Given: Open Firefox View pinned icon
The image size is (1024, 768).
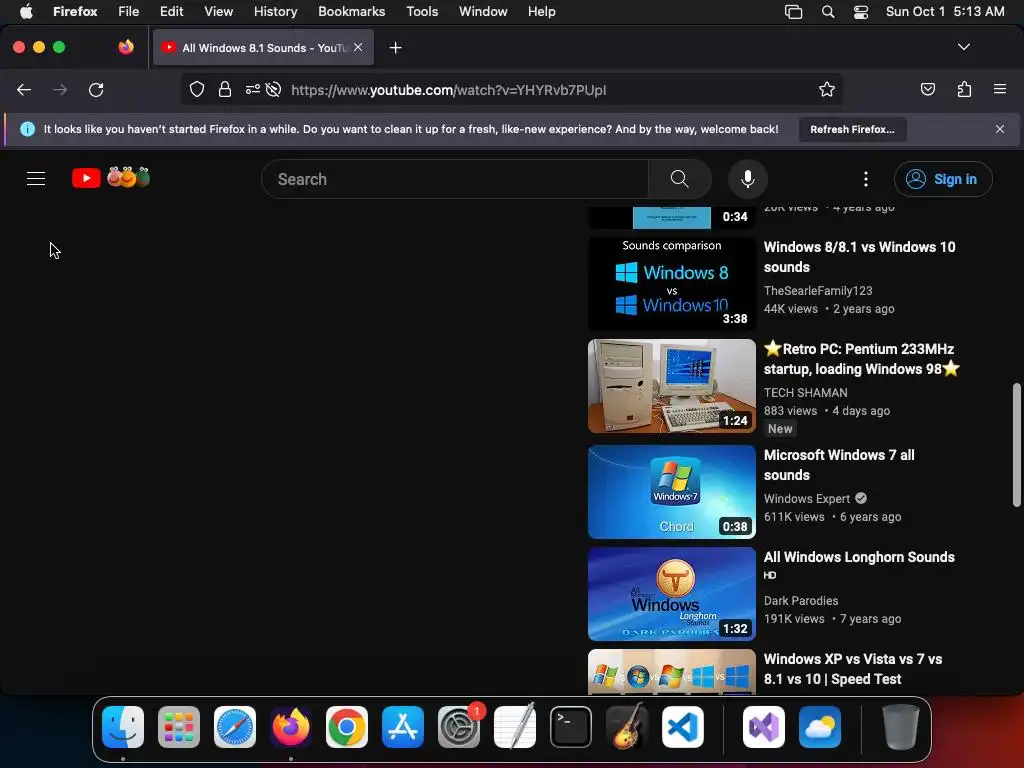Looking at the screenshot, I should click(126, 47).
